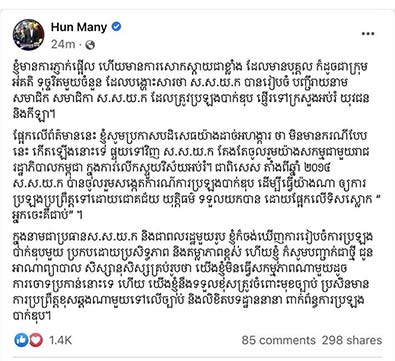The width and height of the screenshot is (395, 361).
Task: Click the final words បាក់ឌុប។ of the post
Action: tap(32, 316)
